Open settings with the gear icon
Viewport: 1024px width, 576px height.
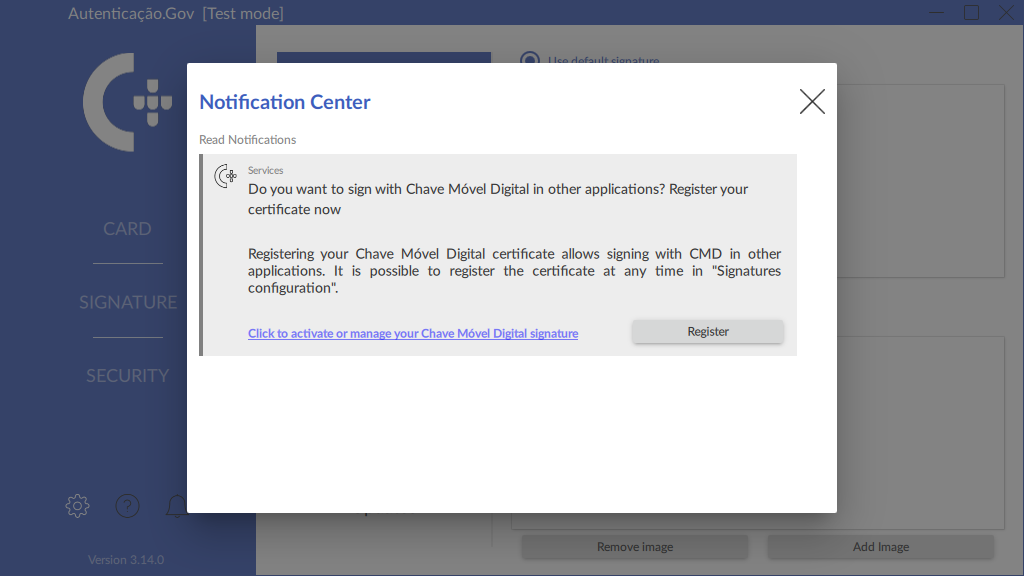77,506
